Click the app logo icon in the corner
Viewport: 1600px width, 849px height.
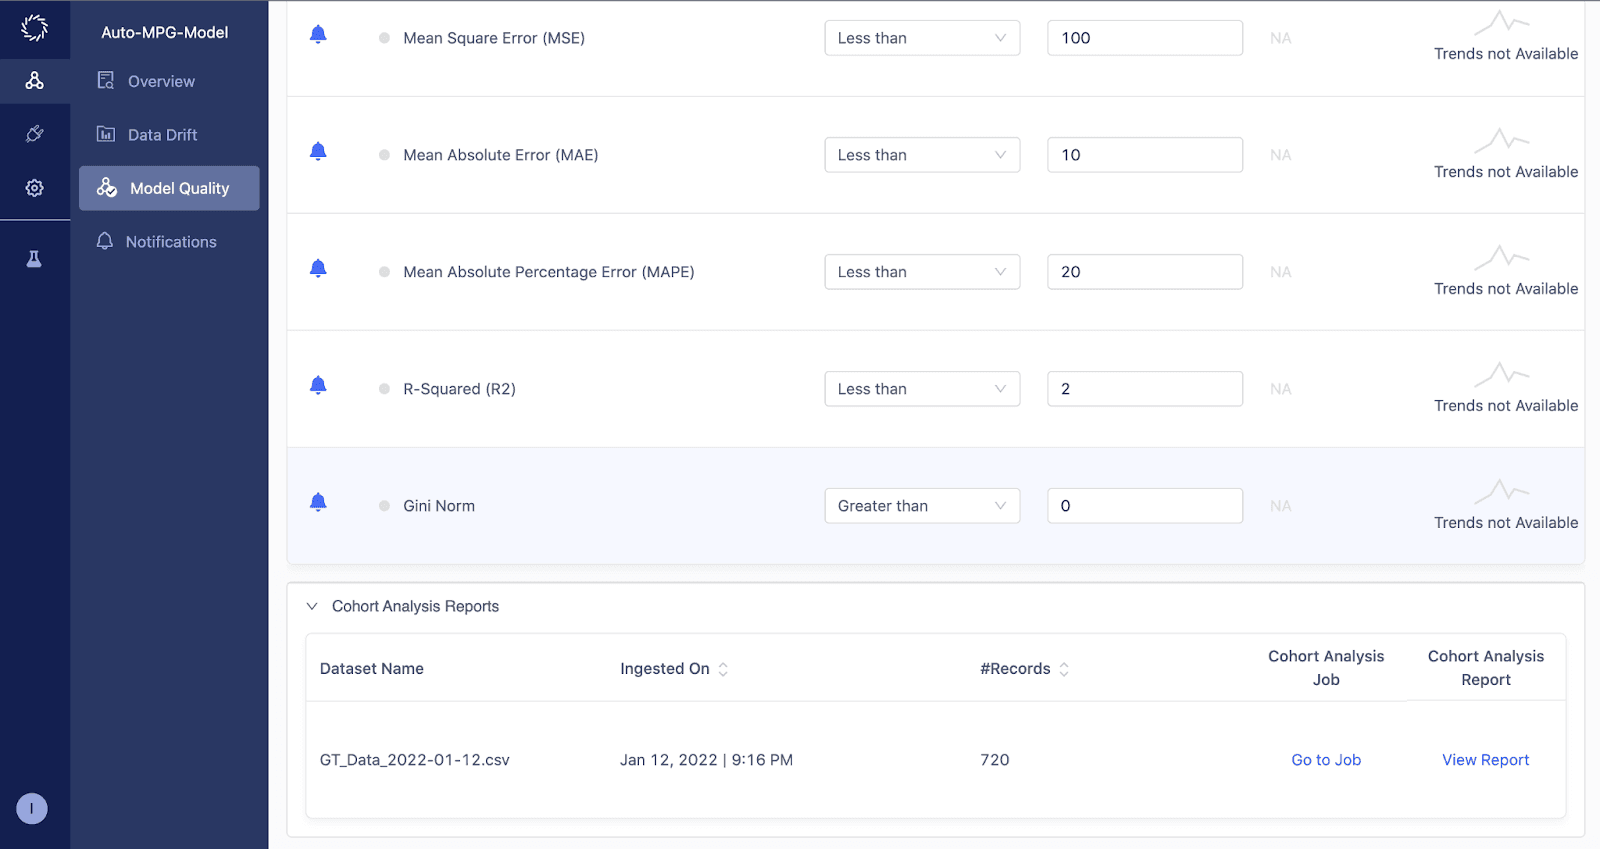click(35, 28)
